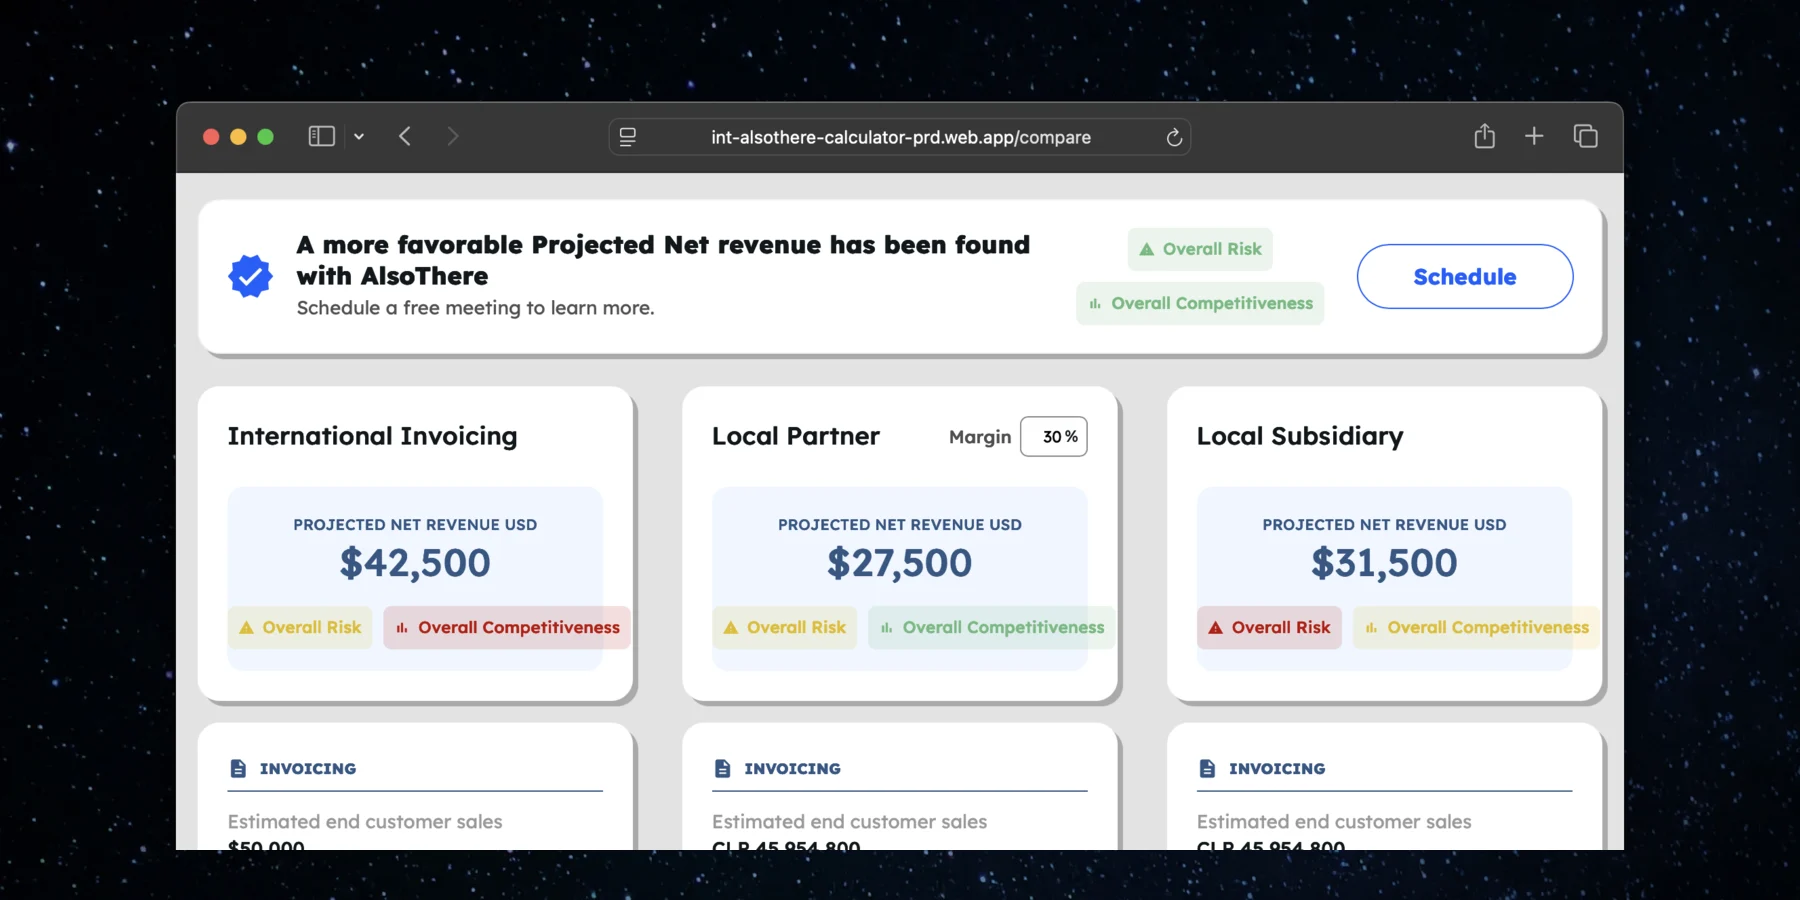Click the International Invoicing card title
This screenshot has width=1800, height=900.
[373, 437]
